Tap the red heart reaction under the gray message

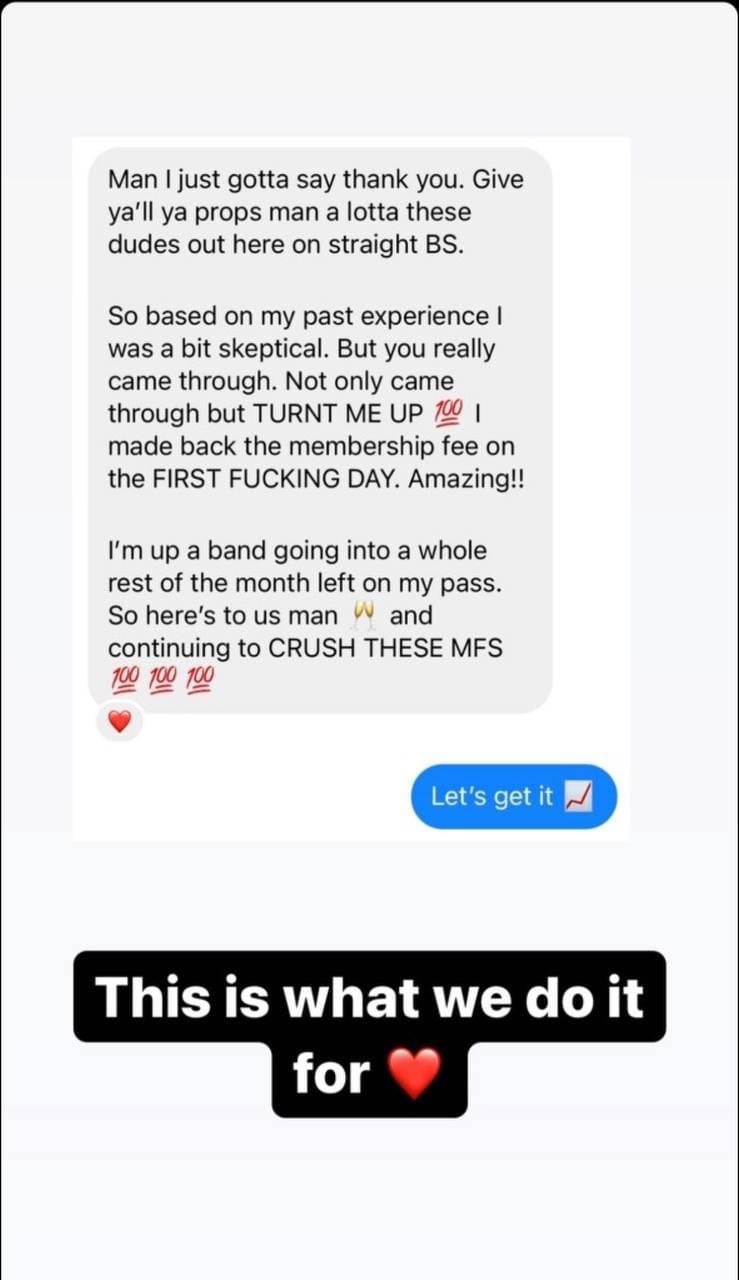120,721
